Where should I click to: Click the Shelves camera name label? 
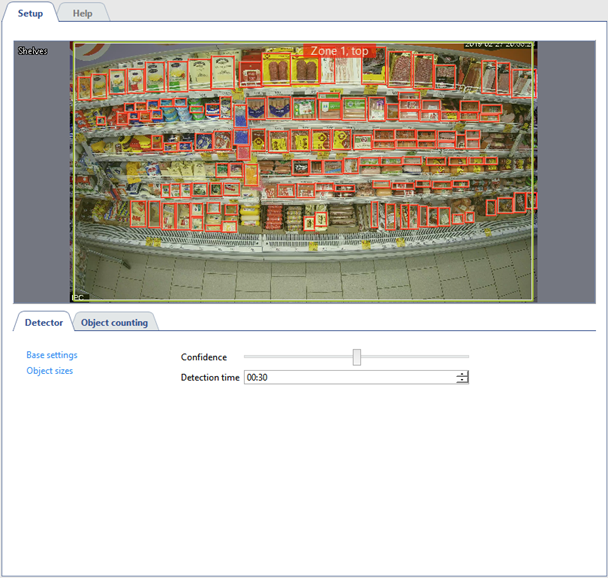tap(33, 50)
